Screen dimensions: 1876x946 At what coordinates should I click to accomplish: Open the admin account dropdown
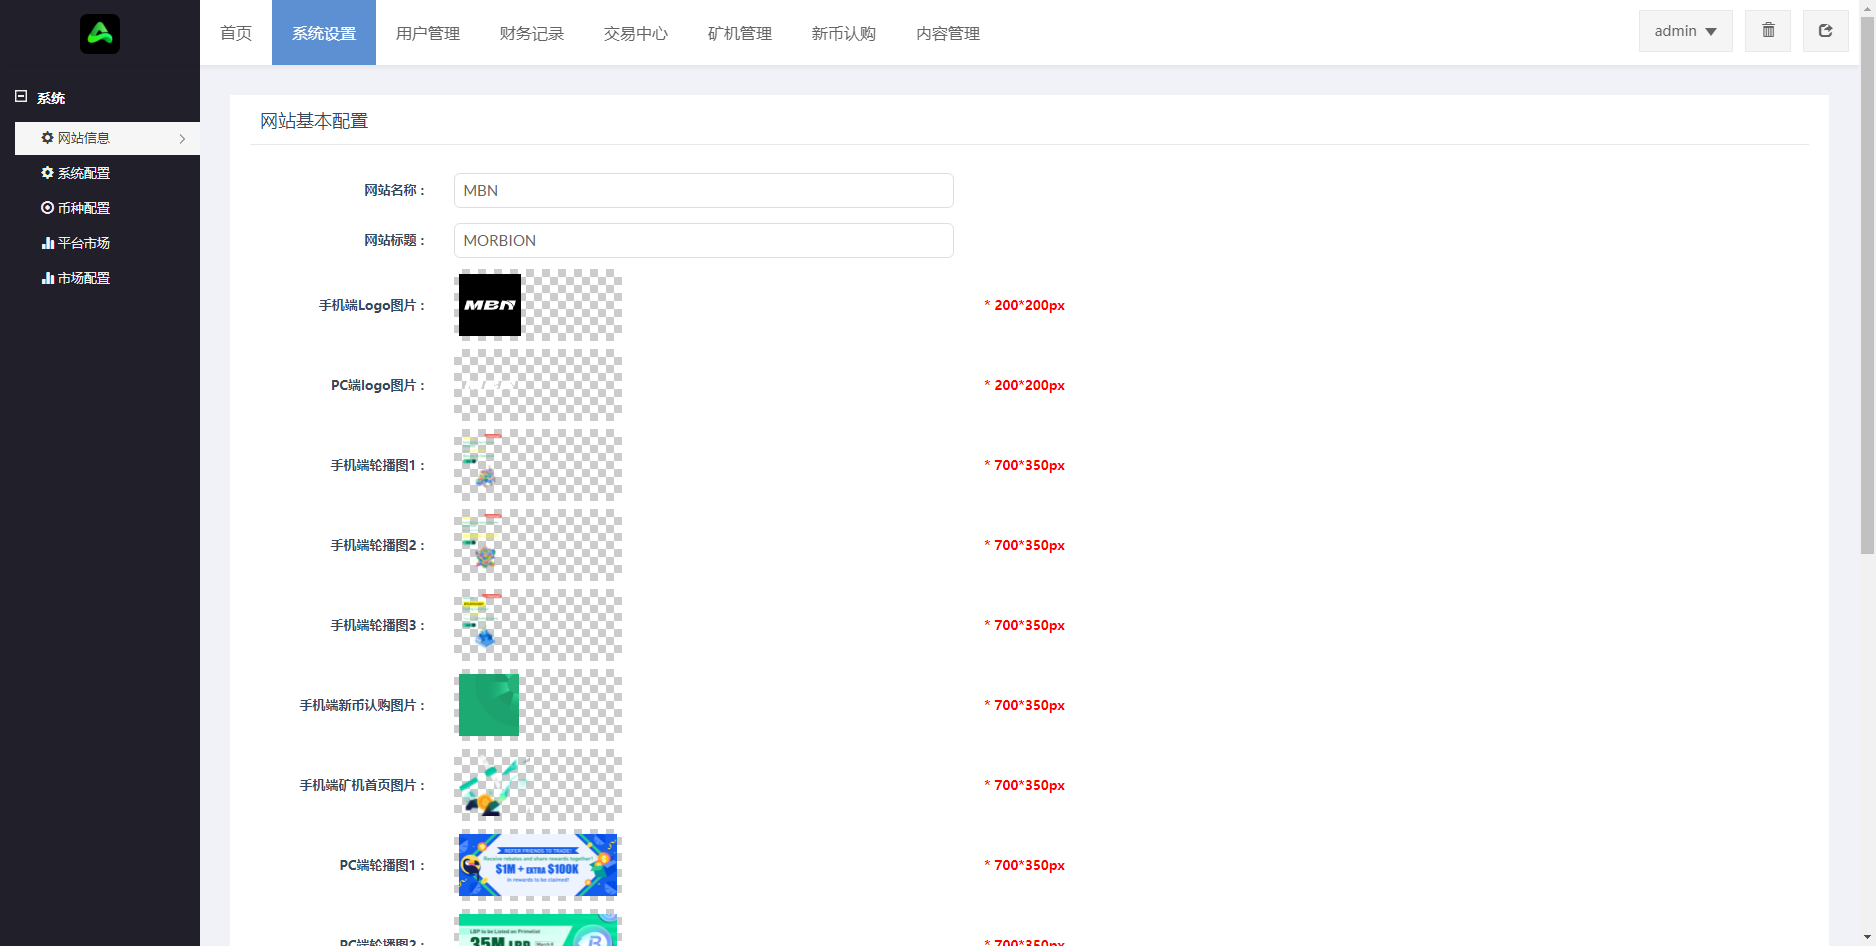[x=1684, y=30]
